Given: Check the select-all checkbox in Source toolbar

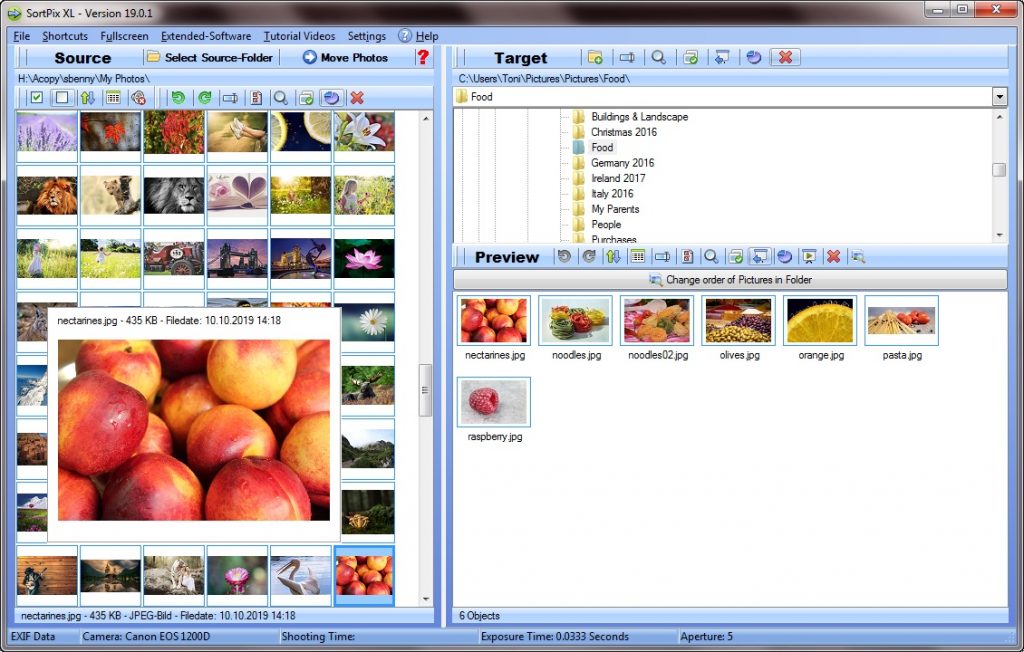Looking at the screenshot, I should (x=37, y=98).
